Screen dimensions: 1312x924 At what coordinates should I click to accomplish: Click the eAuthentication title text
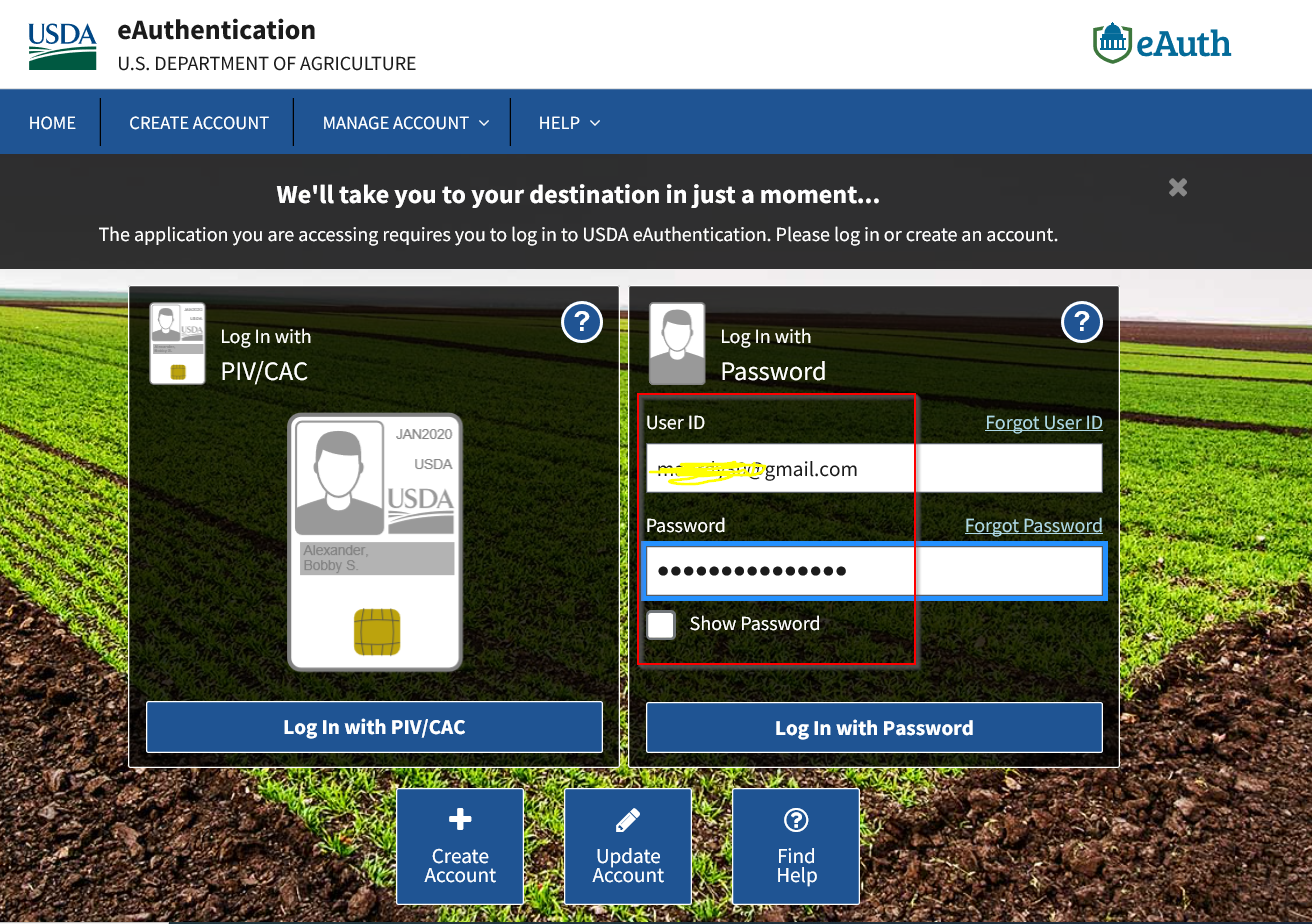pyautogui.click(x=216, y=30)
